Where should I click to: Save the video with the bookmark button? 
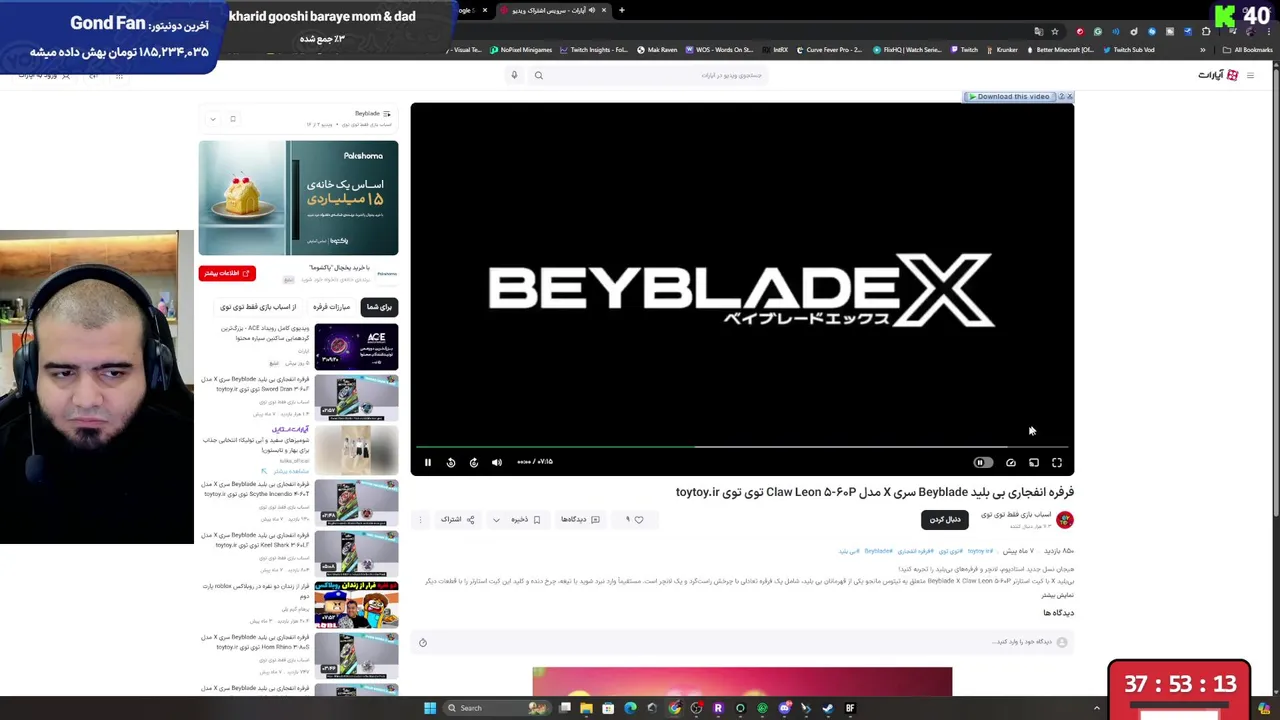(x=527, y=519)
